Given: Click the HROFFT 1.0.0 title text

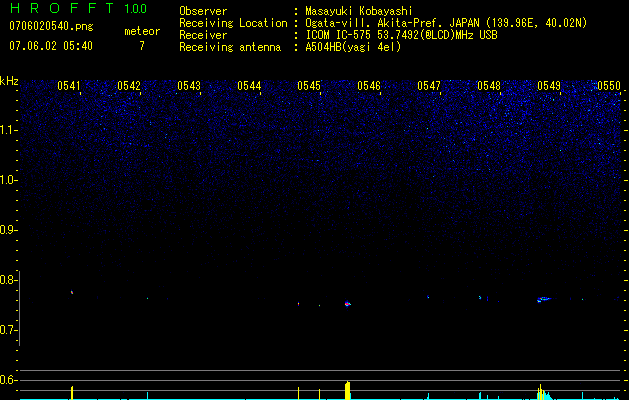Looking at the screenshot, I should pyautogui.click(x=78, y=8).
